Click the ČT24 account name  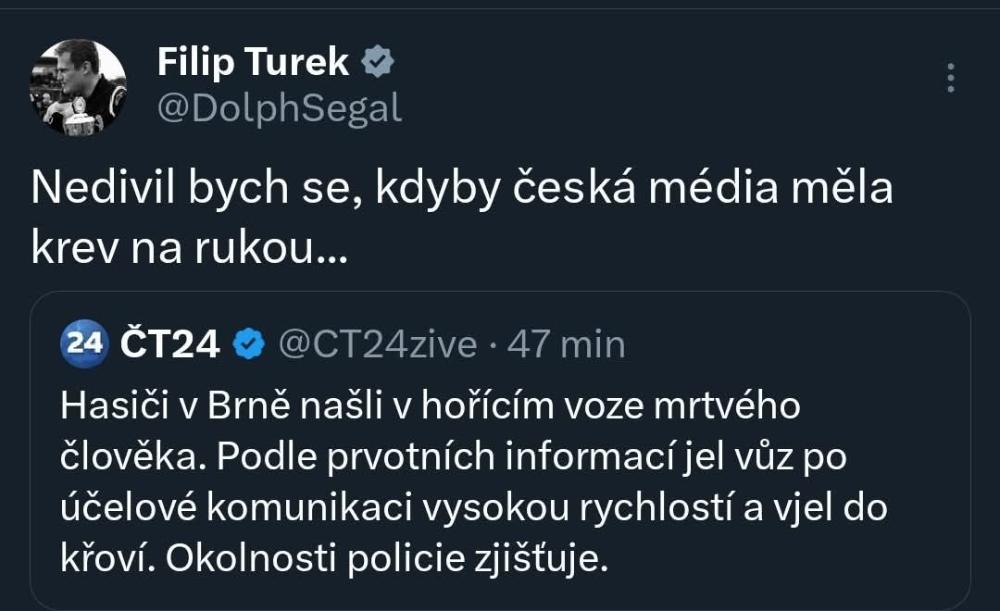click(x=170, y=345)
